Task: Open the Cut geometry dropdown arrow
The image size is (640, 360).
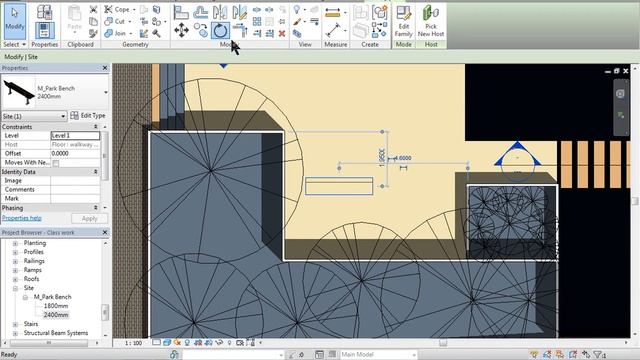Action: [x=130, y=21]
